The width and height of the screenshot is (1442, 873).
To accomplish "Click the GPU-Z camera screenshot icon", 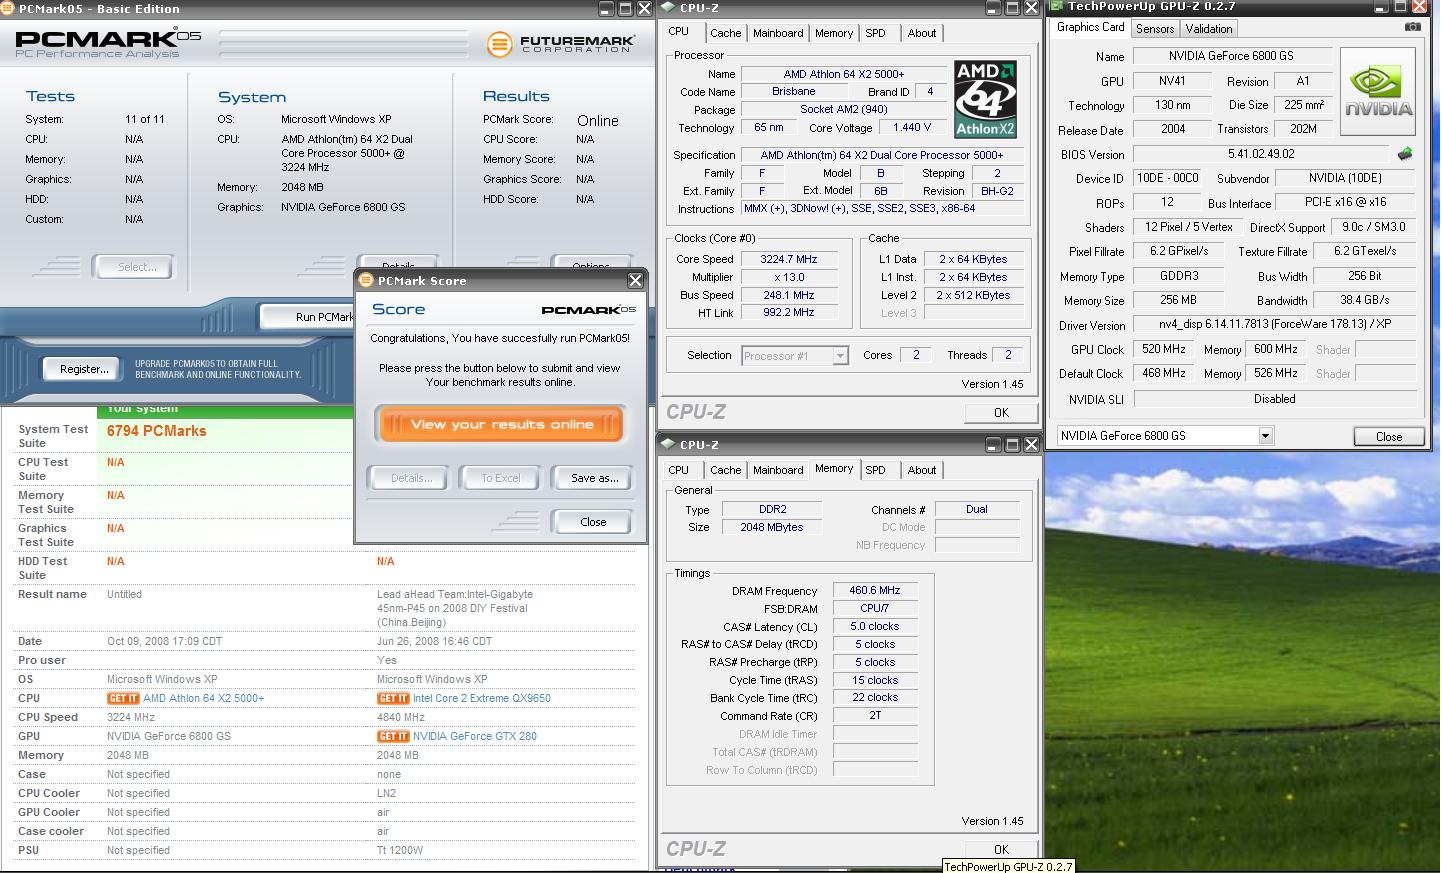I will tap(1412, 27).
